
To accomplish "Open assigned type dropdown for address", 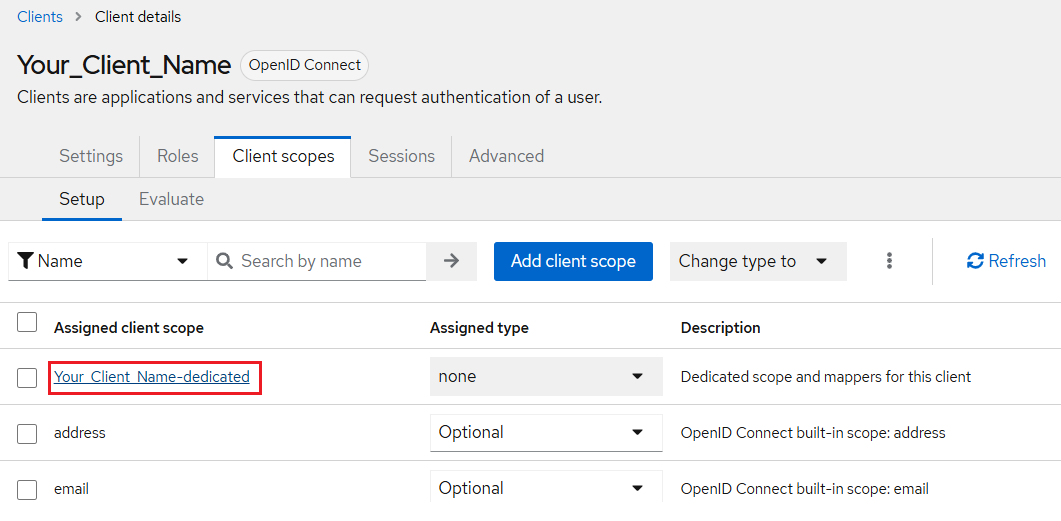I will tap(546, 433).
